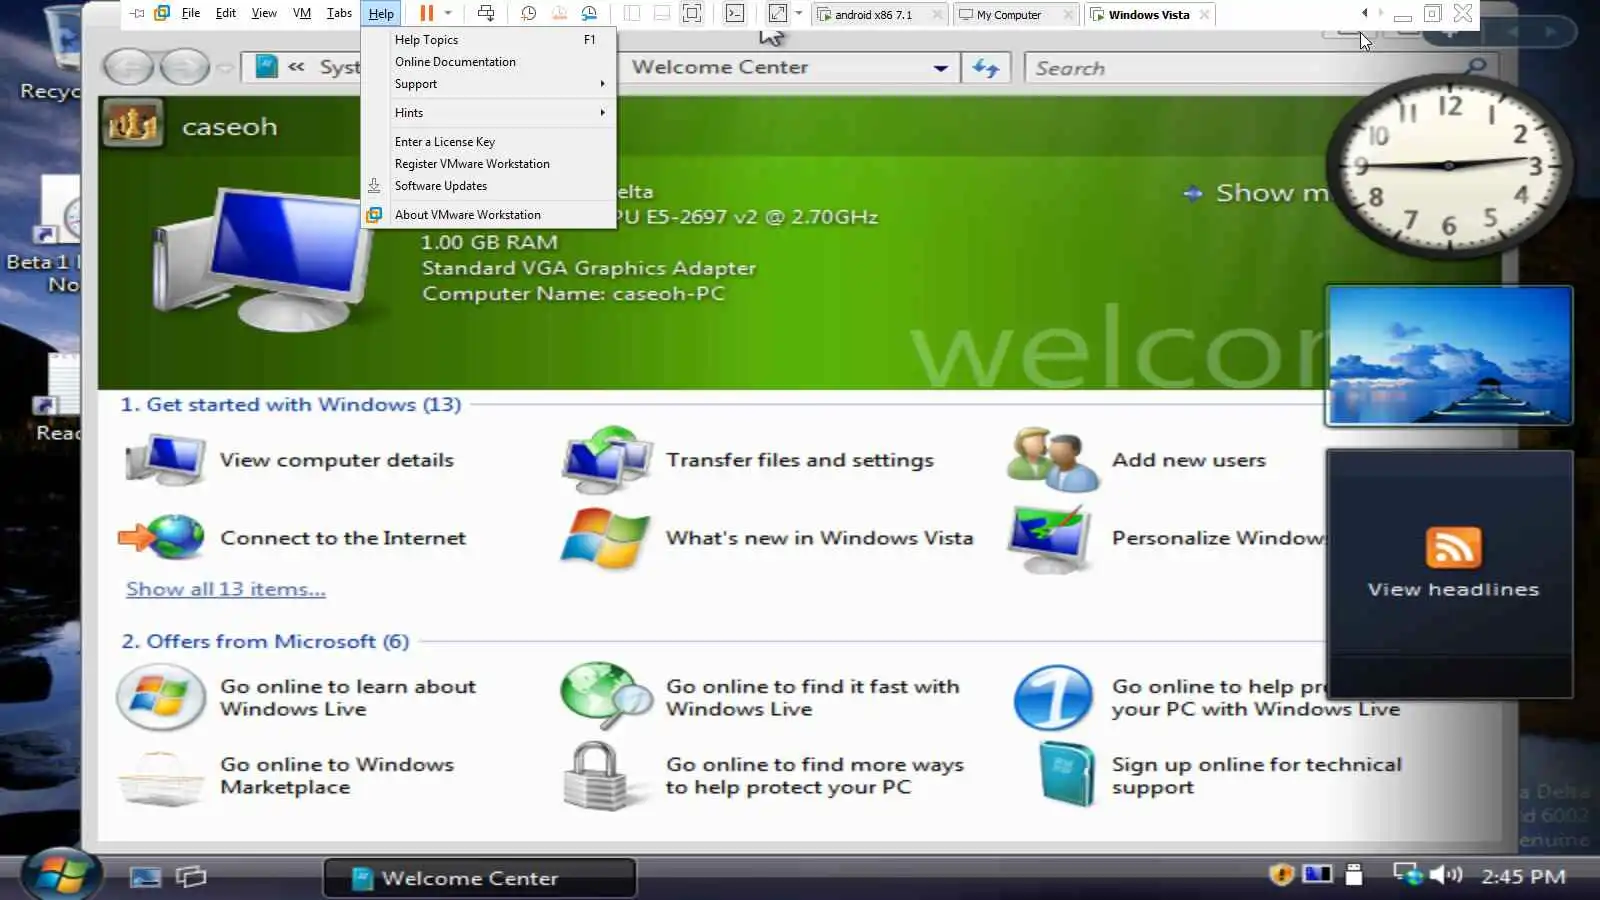Open the stretch display options dropdown arrow
Viewport: 1600px width, 900px height.
[798, 14]
